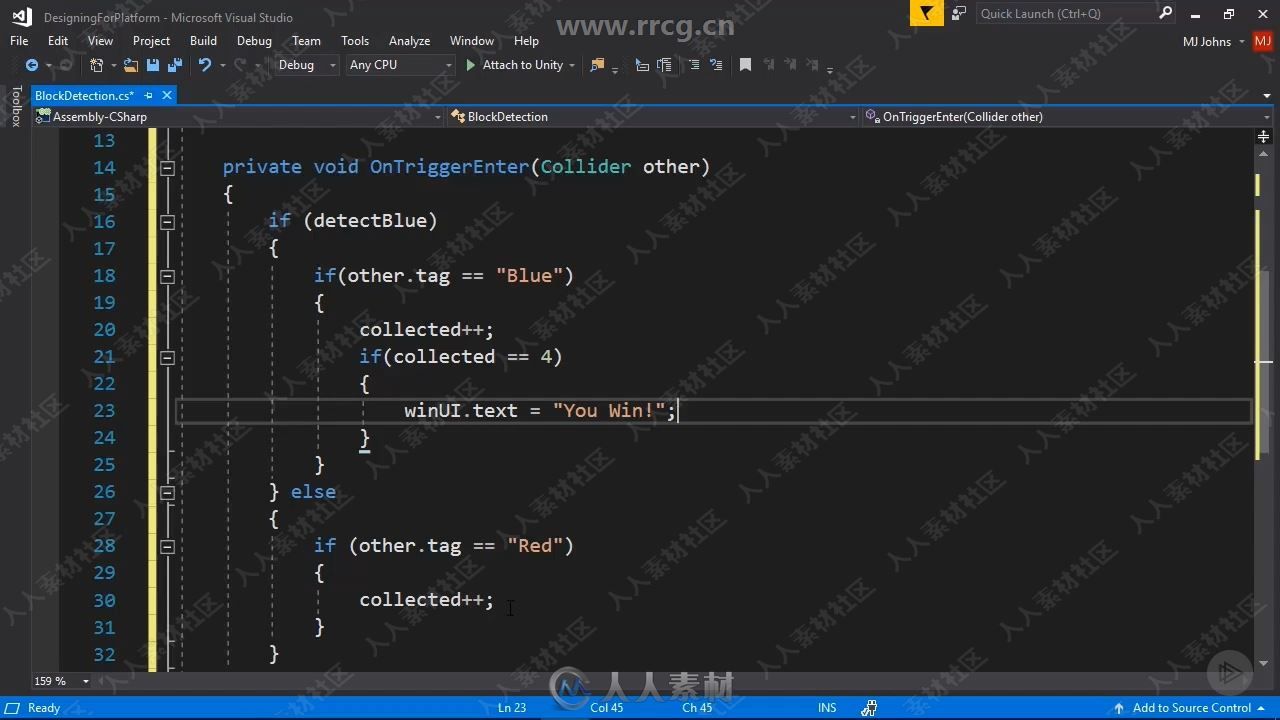Click the Quick Launch magnifier icon

pos(1165,13)
